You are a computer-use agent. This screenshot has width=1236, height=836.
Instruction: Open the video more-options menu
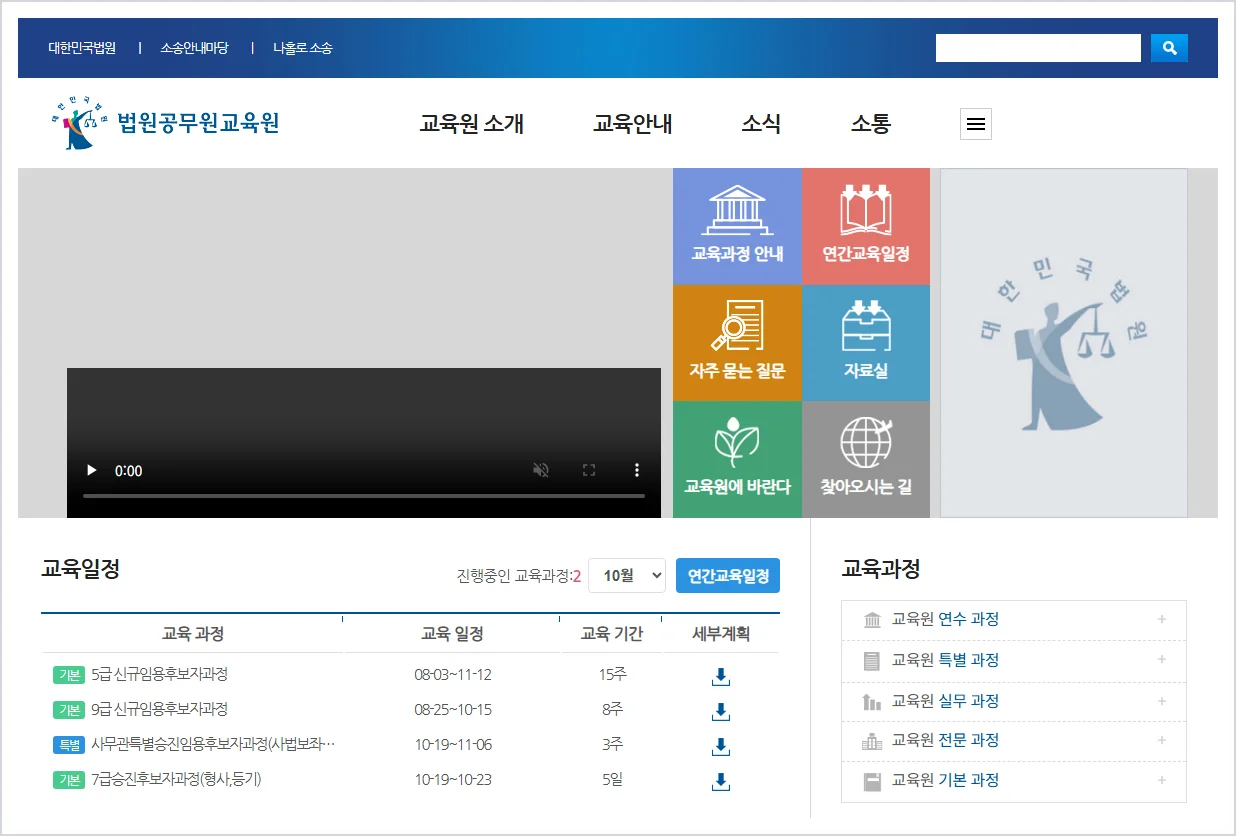point(637,470)
